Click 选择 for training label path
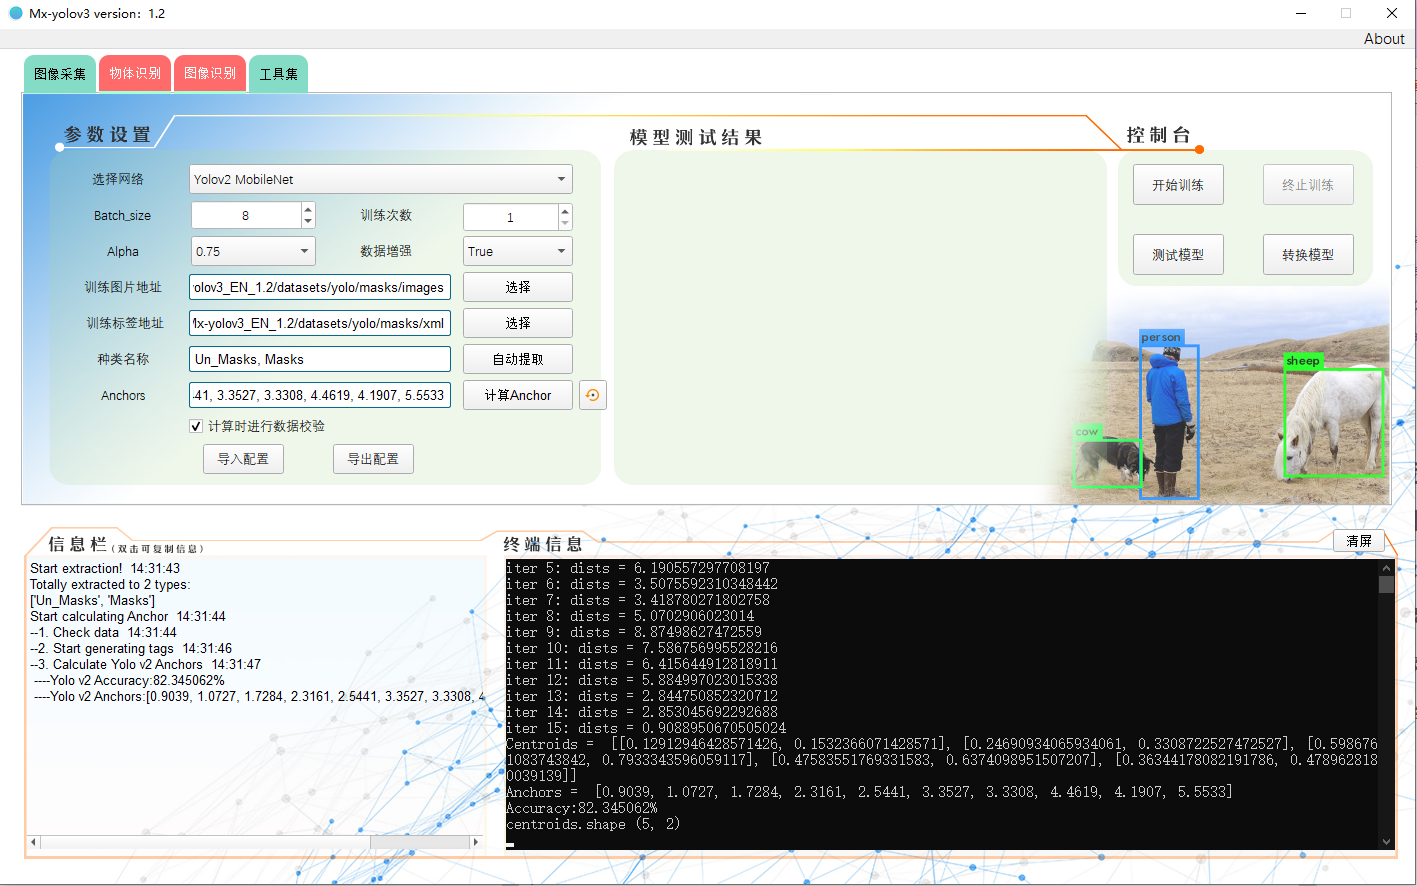This screenshot has width=1417, height=886. (x=518, y=323)
